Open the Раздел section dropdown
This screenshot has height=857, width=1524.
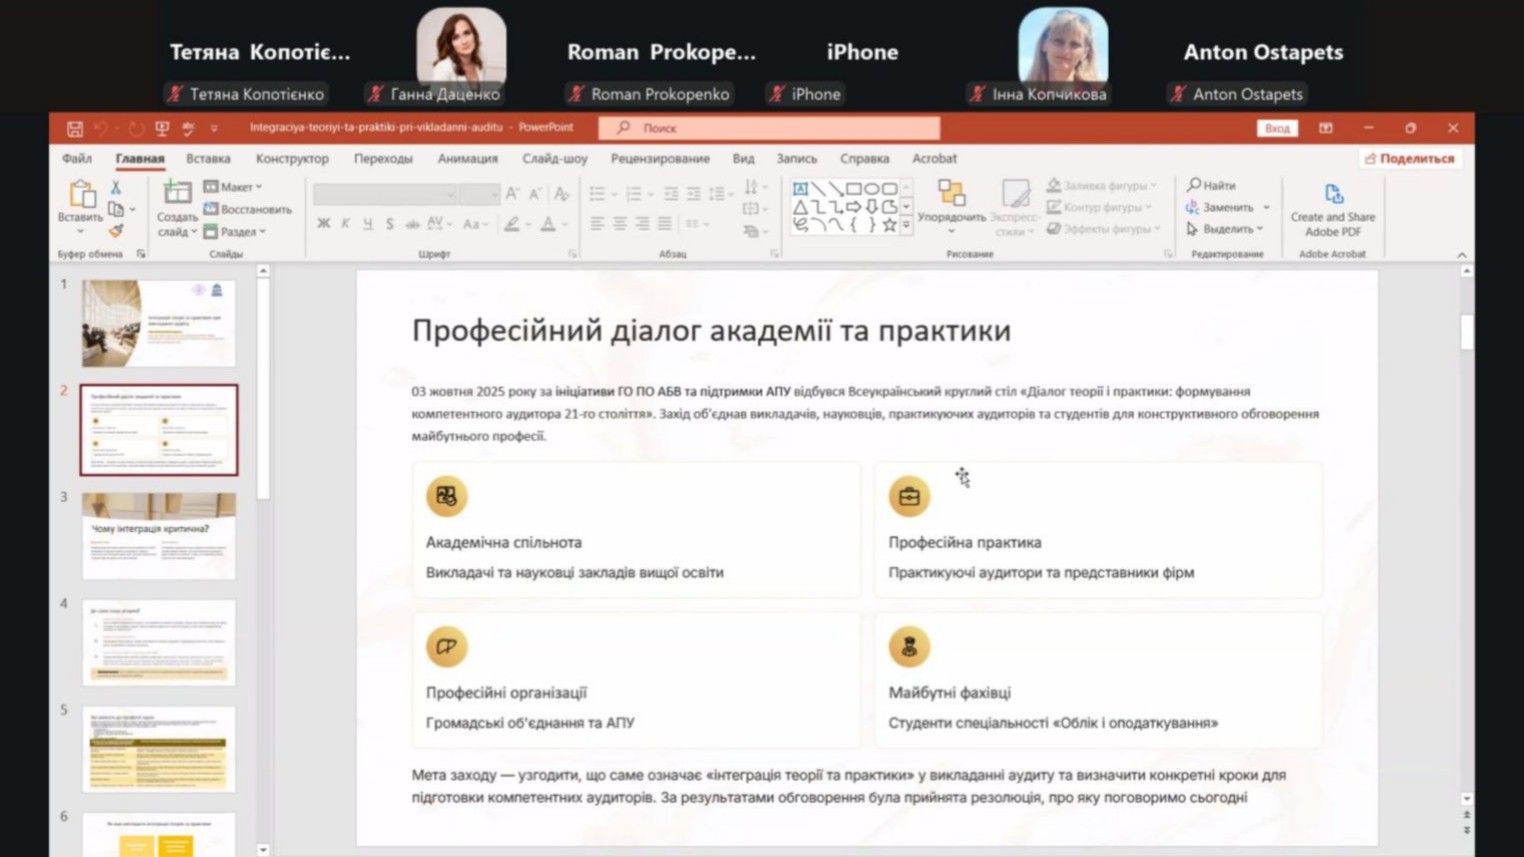[236, 231]
